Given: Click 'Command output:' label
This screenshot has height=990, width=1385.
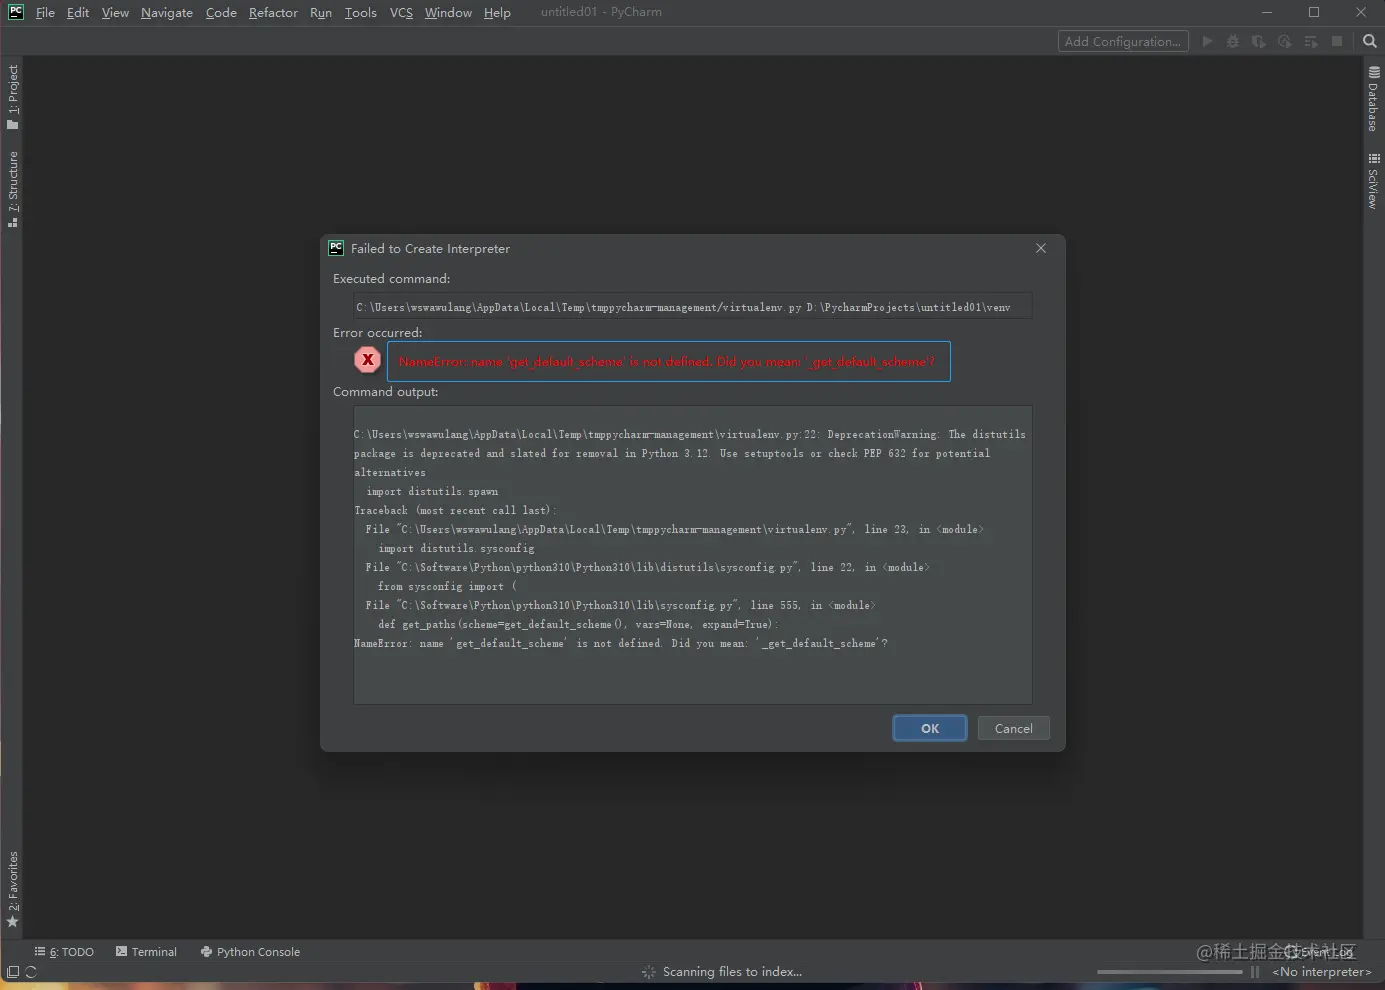Looking at the screenshot, I should tap(385, 391).
